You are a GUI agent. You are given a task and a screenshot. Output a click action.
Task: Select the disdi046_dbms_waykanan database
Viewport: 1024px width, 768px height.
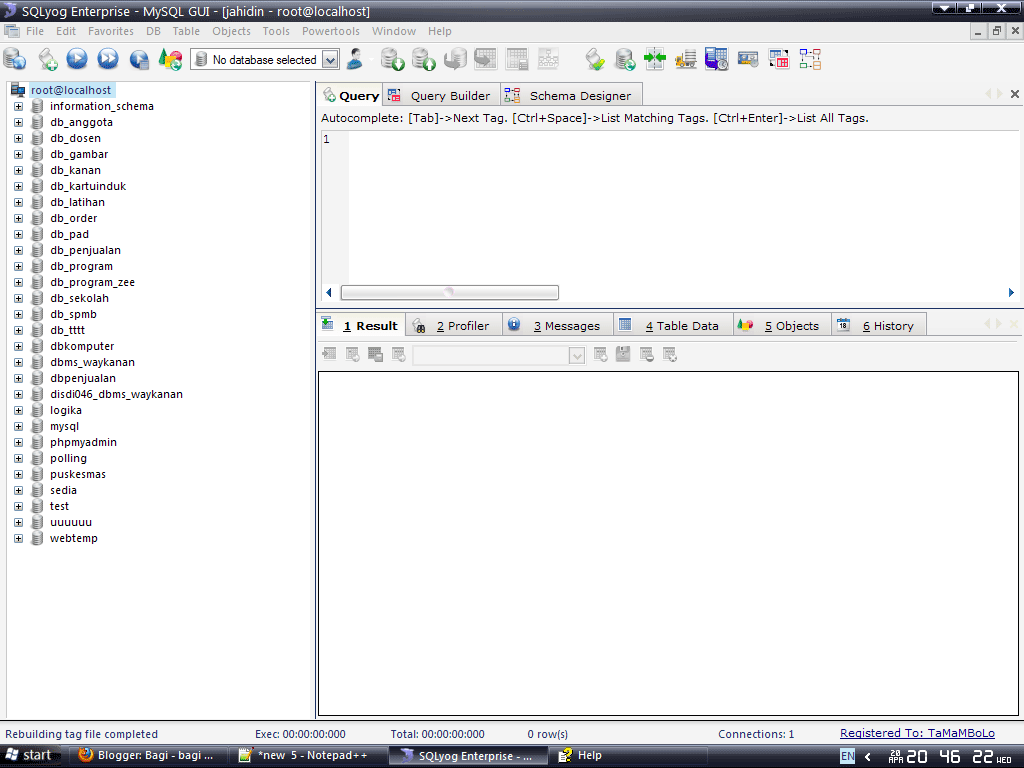click(116, 394)
